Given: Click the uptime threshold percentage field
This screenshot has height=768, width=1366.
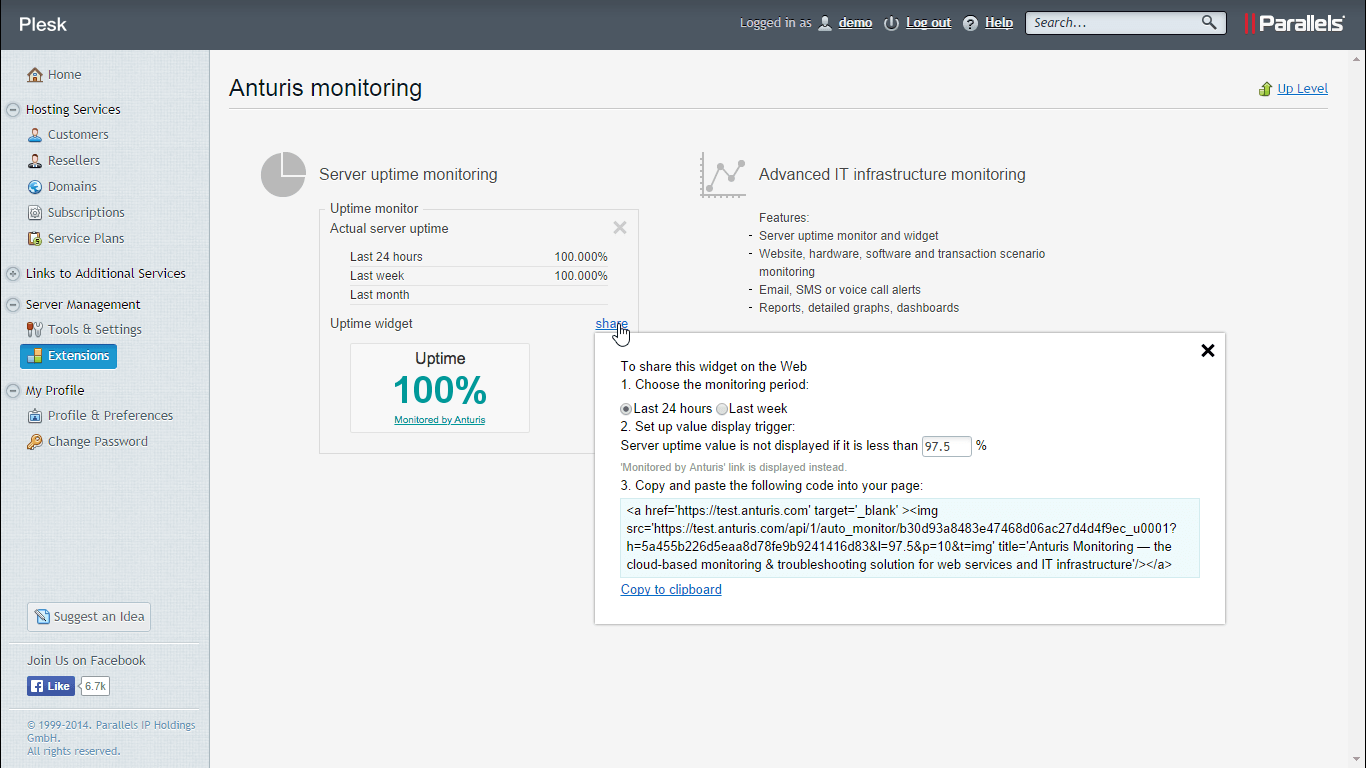Looking at the screenshot, I should 946,446.
